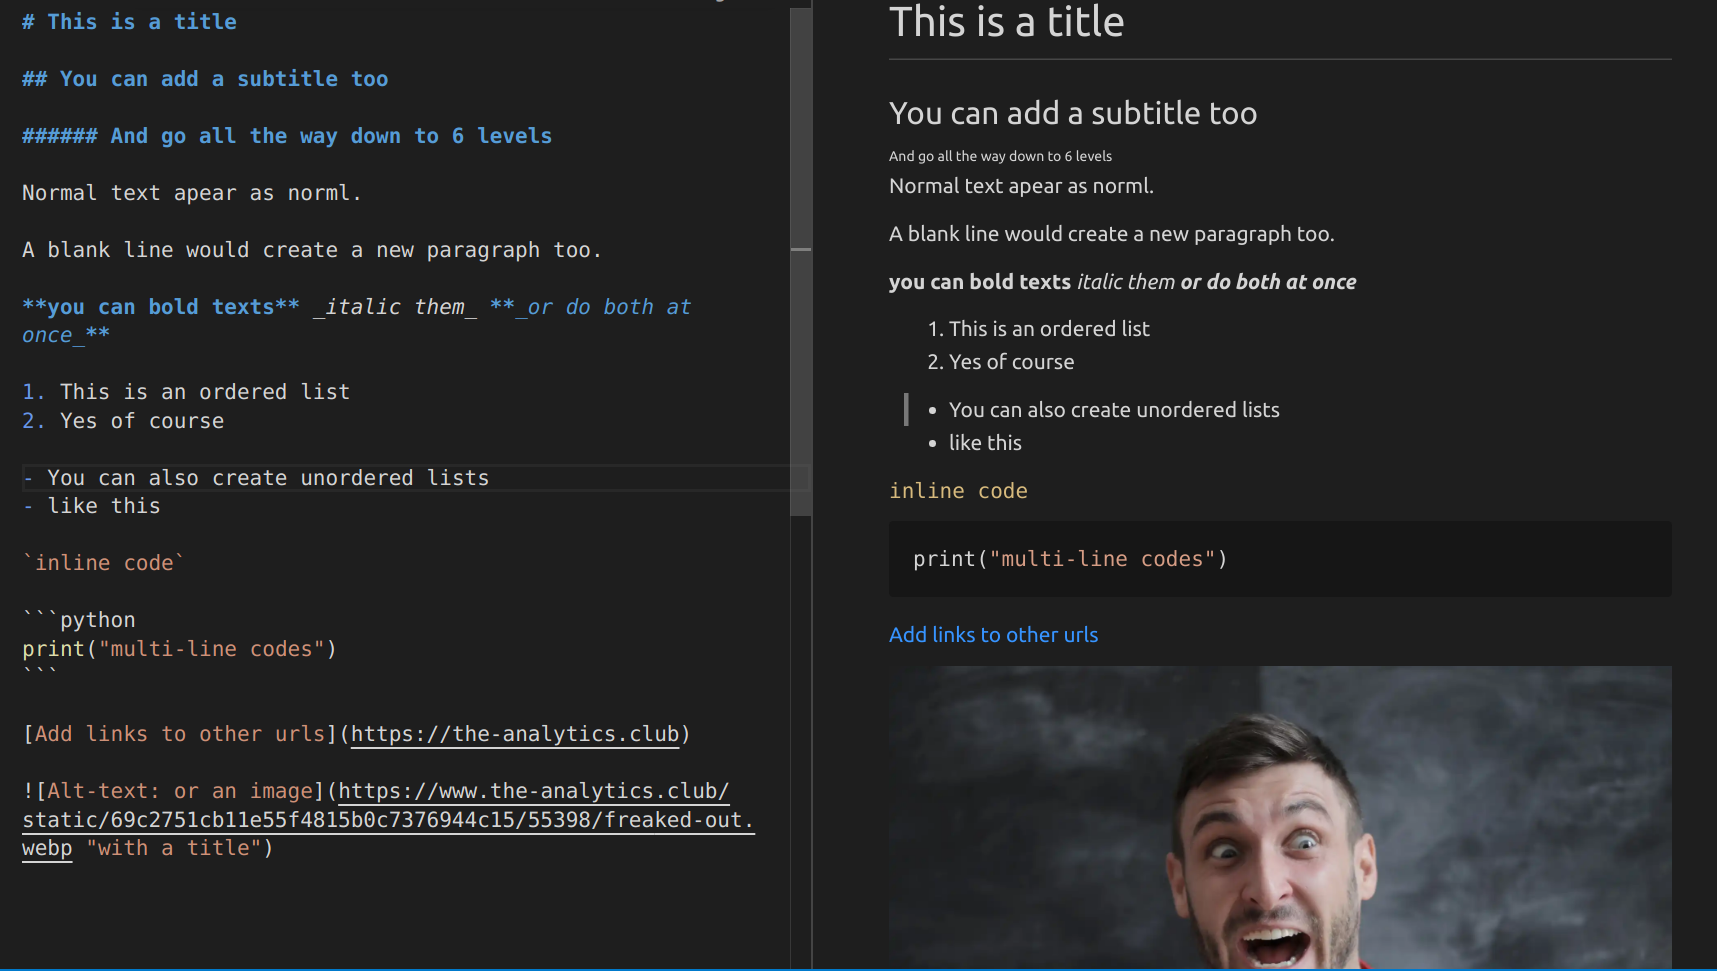Screen dimensions: 1717x971
Task: Click editor text '`inline code`'
Action: (104, 563)
